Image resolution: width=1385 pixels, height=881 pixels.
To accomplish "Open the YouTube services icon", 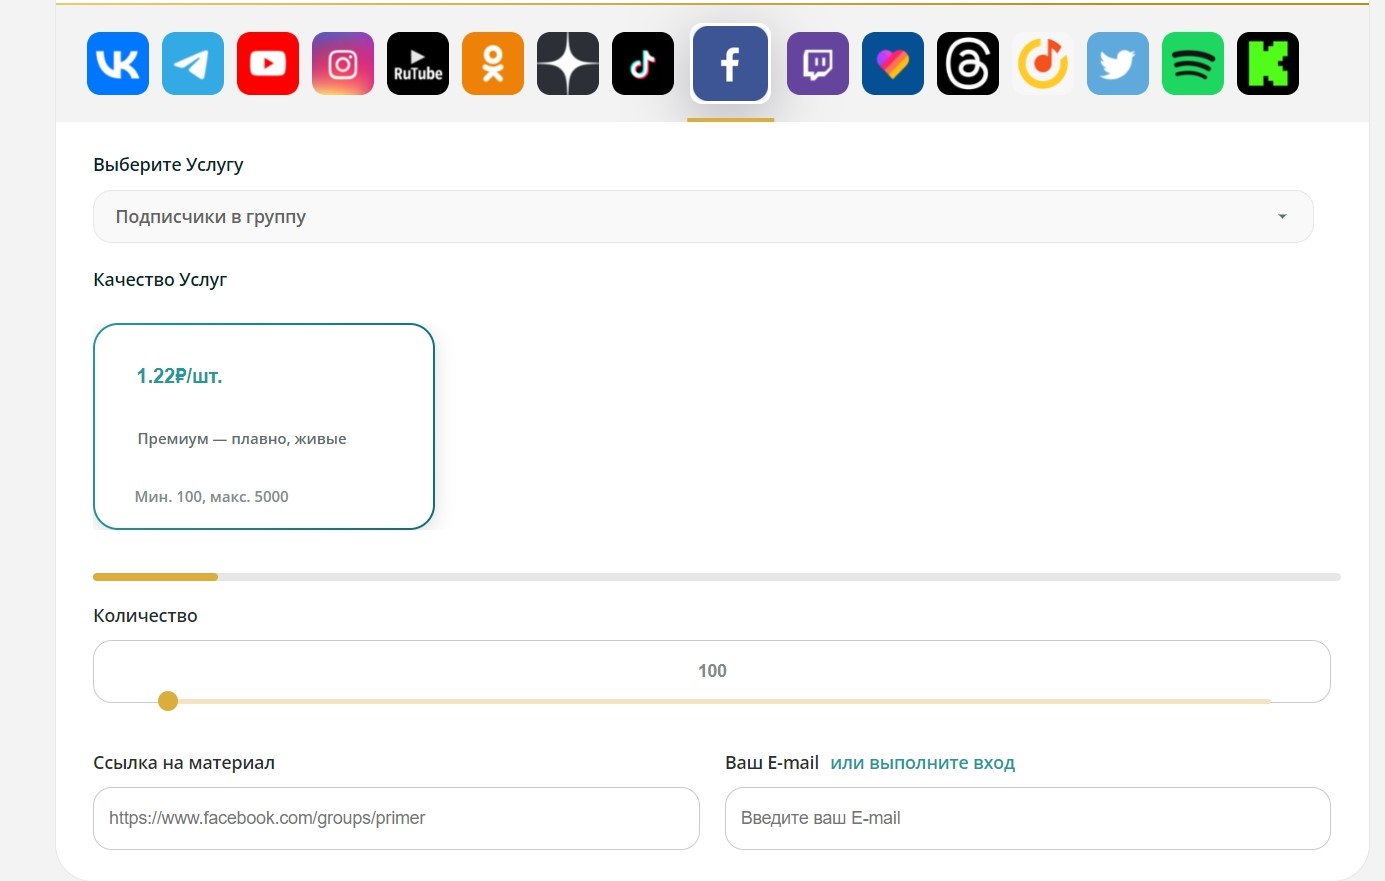I will (268, 64).
